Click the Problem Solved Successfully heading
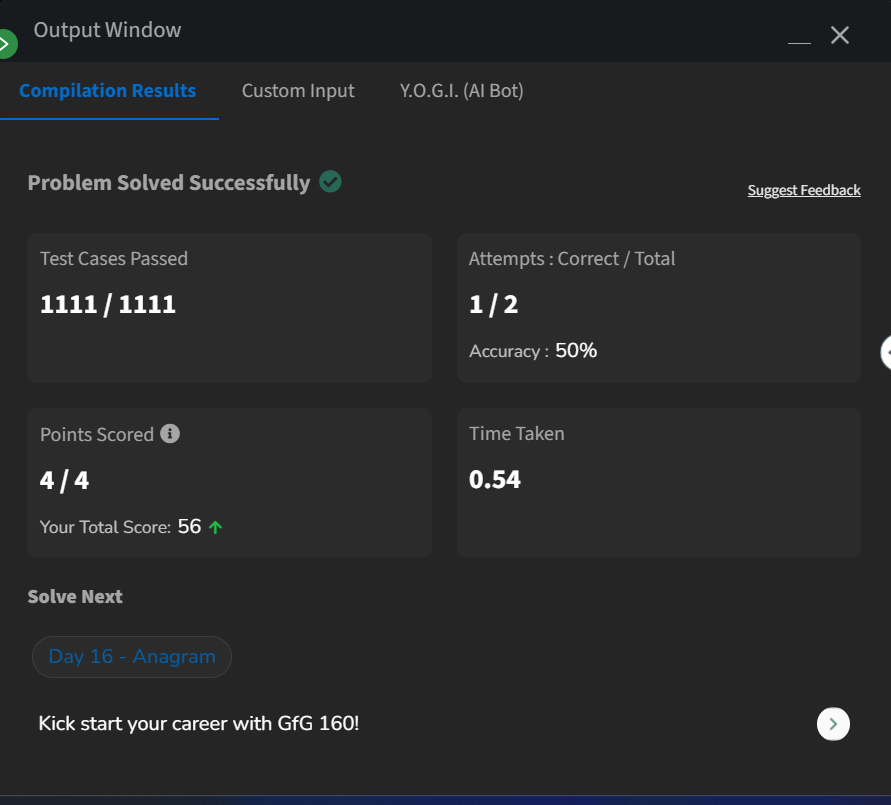This screenshot has width=891, height=805. tap(169, 183)
